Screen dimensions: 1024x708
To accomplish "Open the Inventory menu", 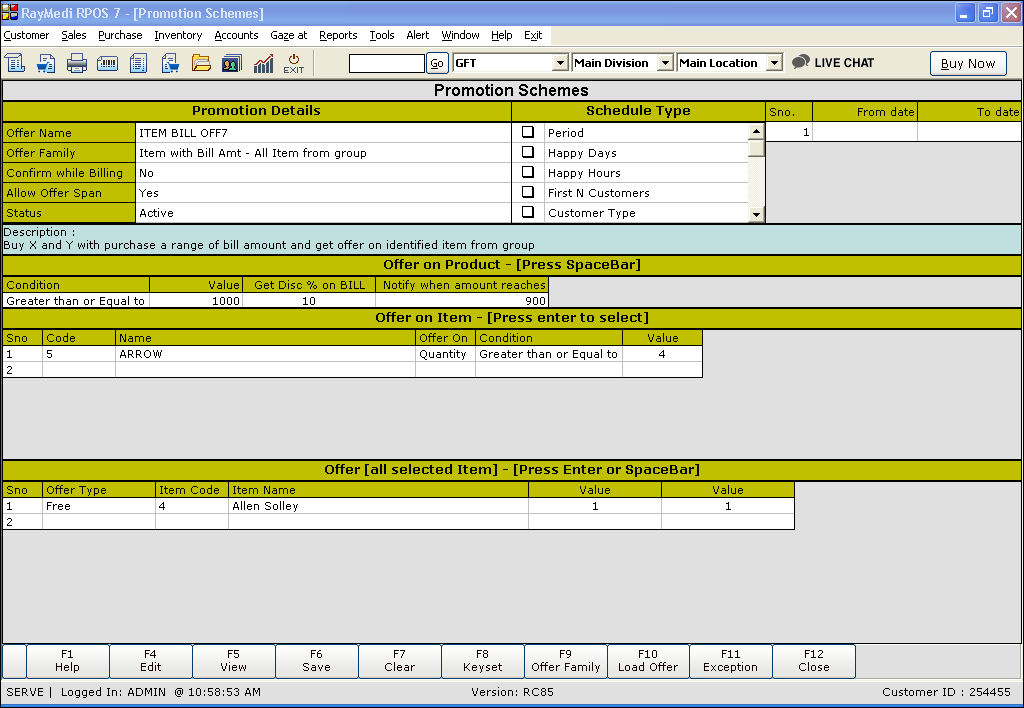I will [x=178, y=35].
